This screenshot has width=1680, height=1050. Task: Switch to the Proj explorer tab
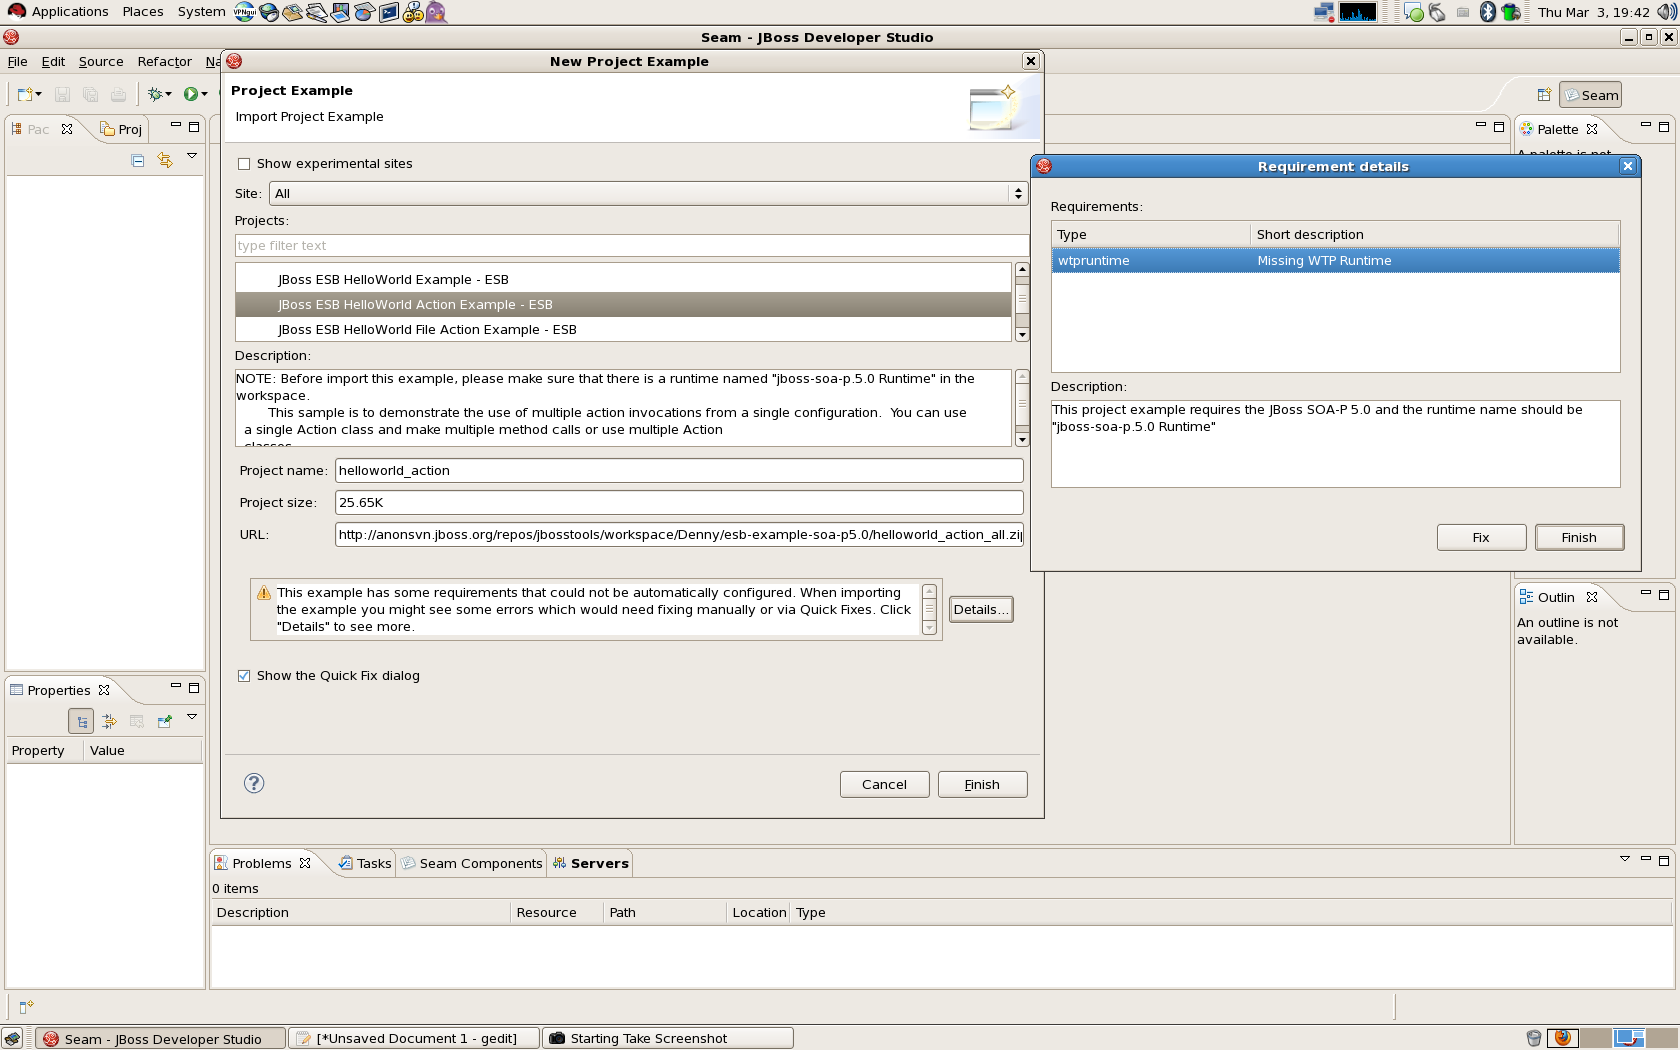click(x=122, y=129)
